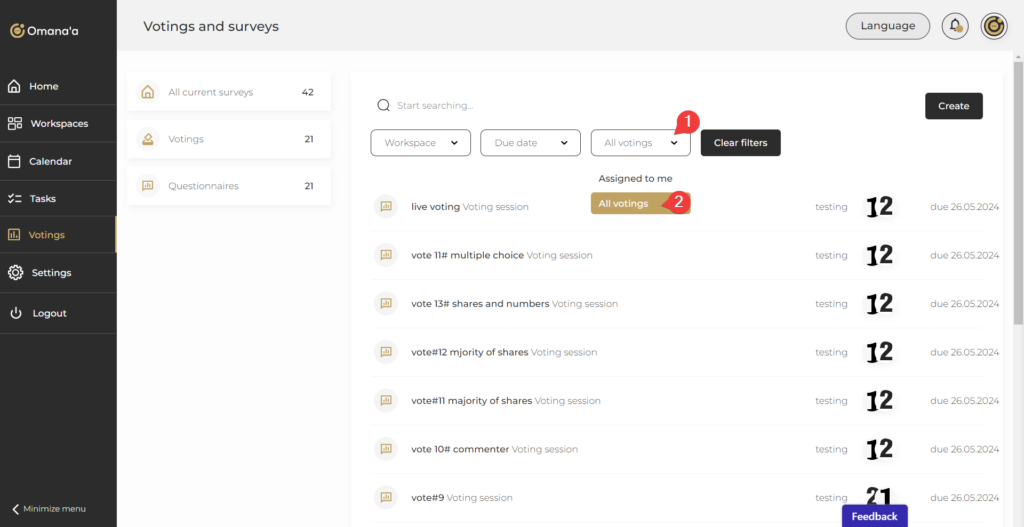Image resolution: width=1024 pixels, height=527 pixels.
Task: Click the search magnifier icon
Action: click(383, 105)
